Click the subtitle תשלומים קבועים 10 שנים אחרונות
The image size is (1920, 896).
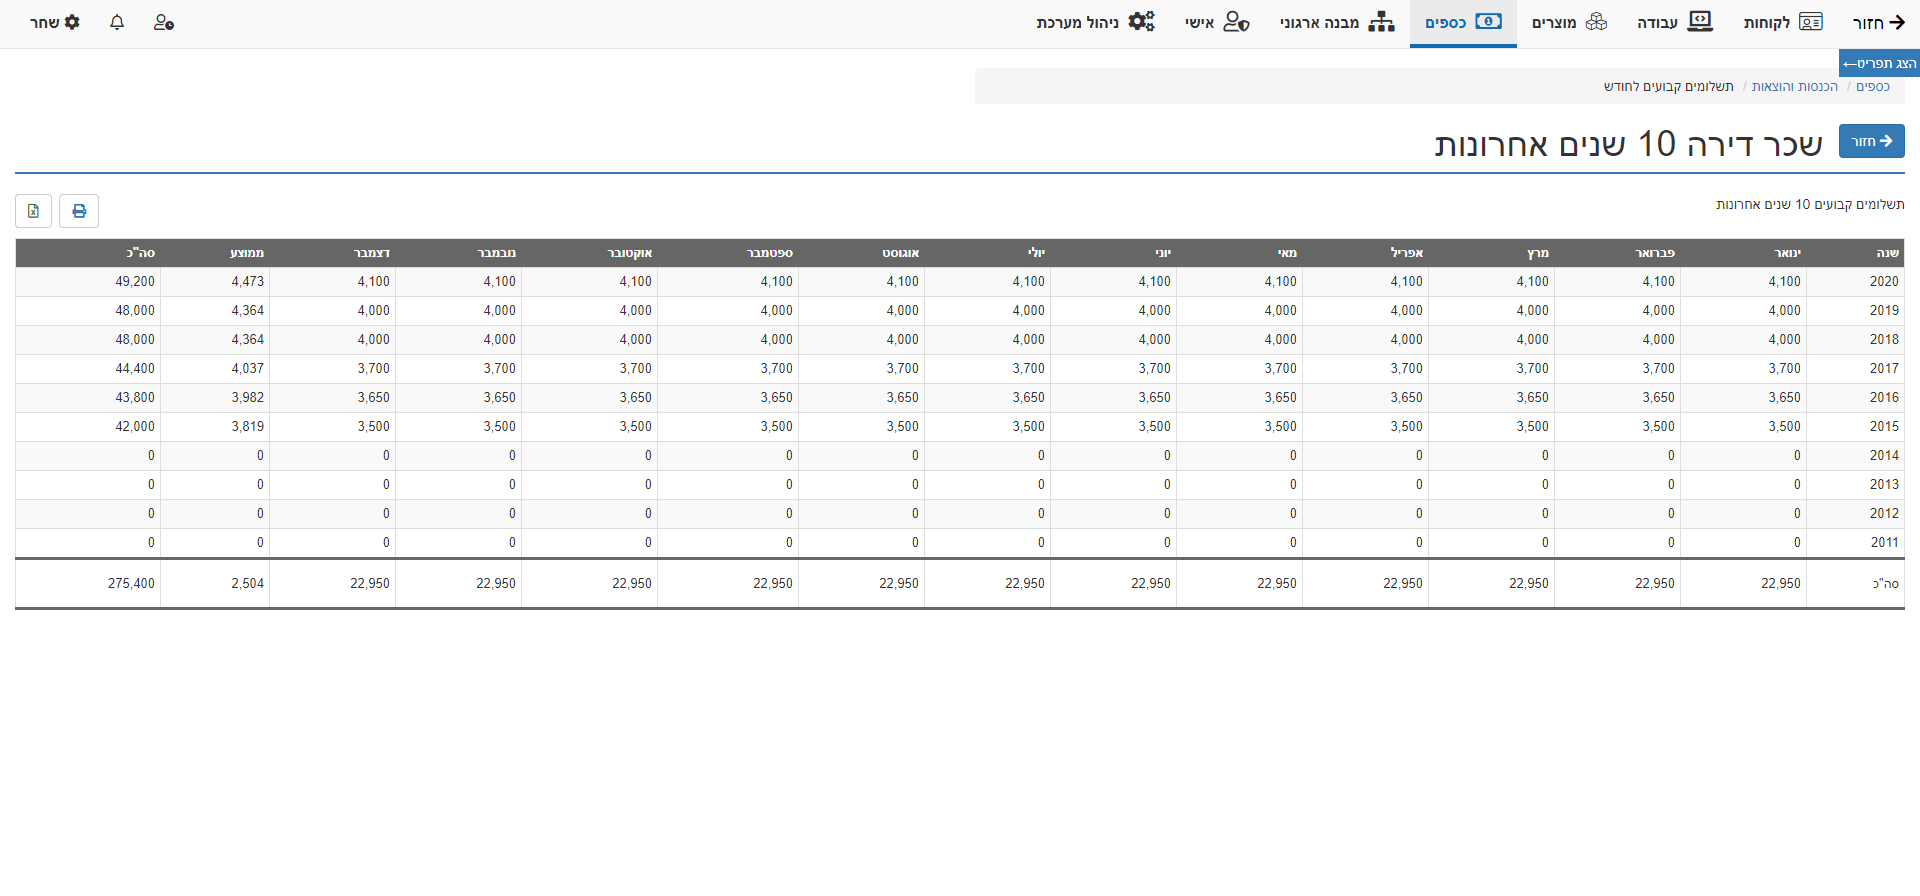pos(1810,204)
